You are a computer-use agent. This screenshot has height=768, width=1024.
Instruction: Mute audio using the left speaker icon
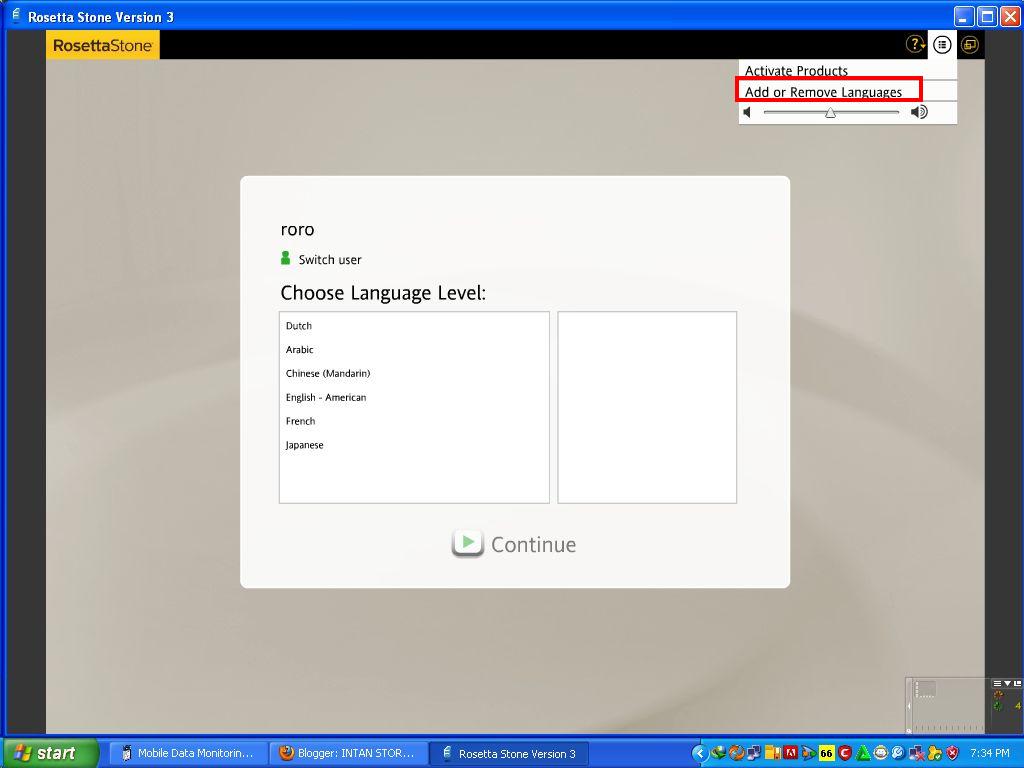point(748,112)
